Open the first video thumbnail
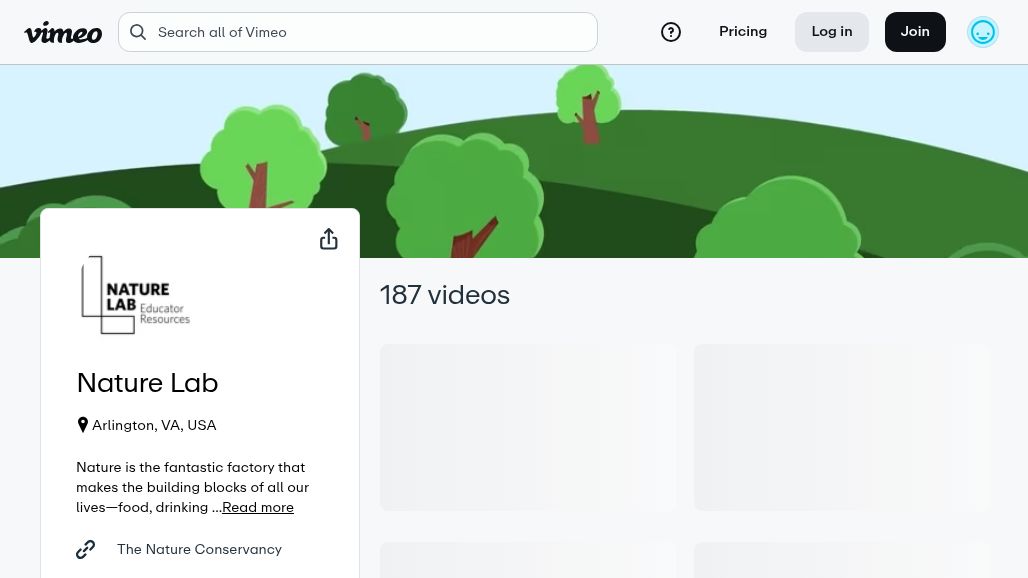1028x578 pixels. (527, 427)
